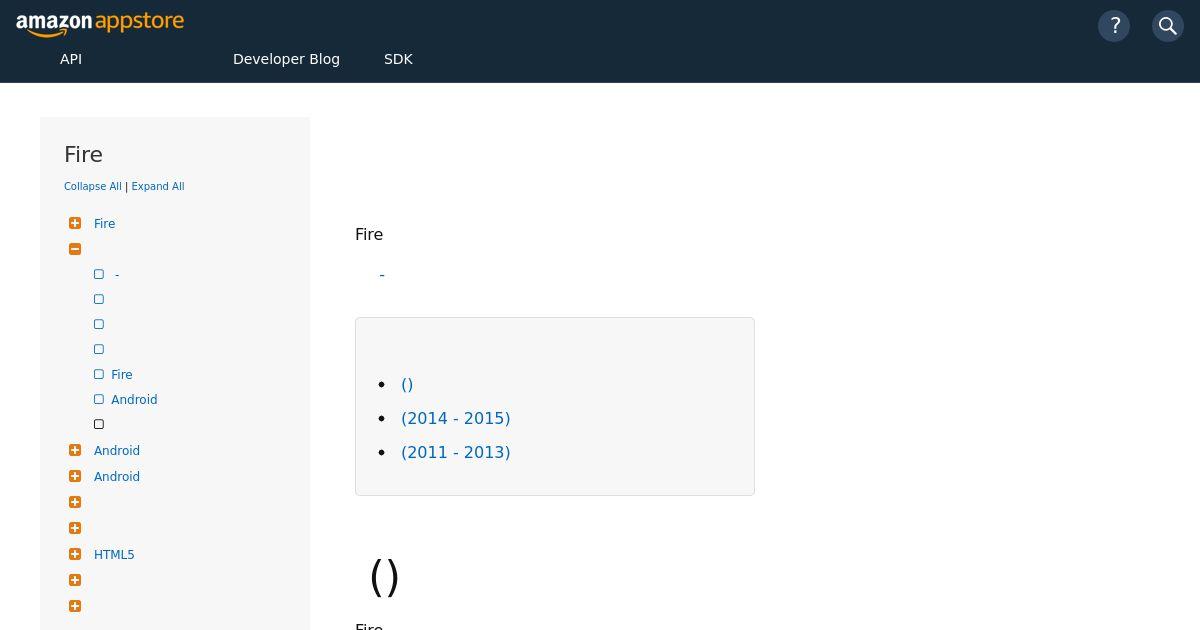
Task: Open the help question mark icon
Action: pyautogui.click(x=1114, y=26)
